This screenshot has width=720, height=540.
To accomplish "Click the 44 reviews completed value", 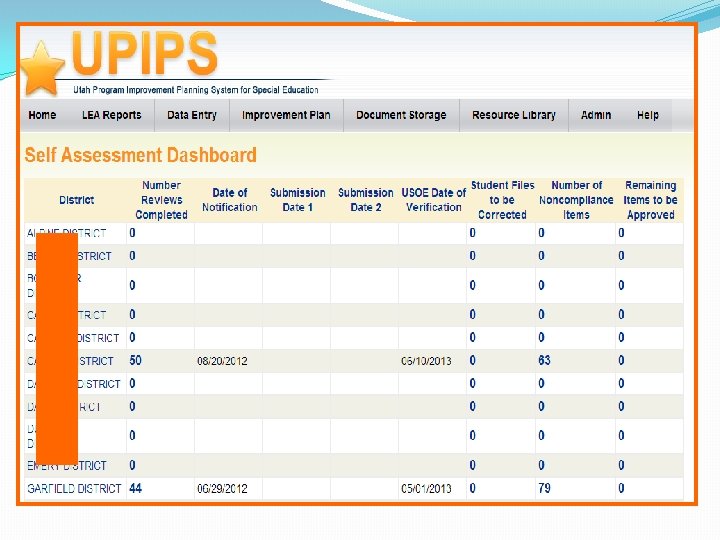I will point(135,488).
